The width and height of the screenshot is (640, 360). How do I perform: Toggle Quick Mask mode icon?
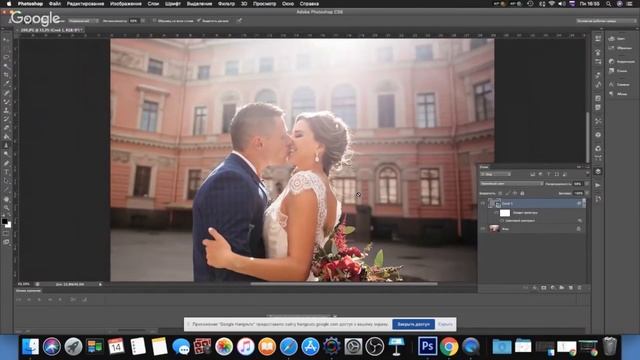pyautogui.click(x=6, y=233)
